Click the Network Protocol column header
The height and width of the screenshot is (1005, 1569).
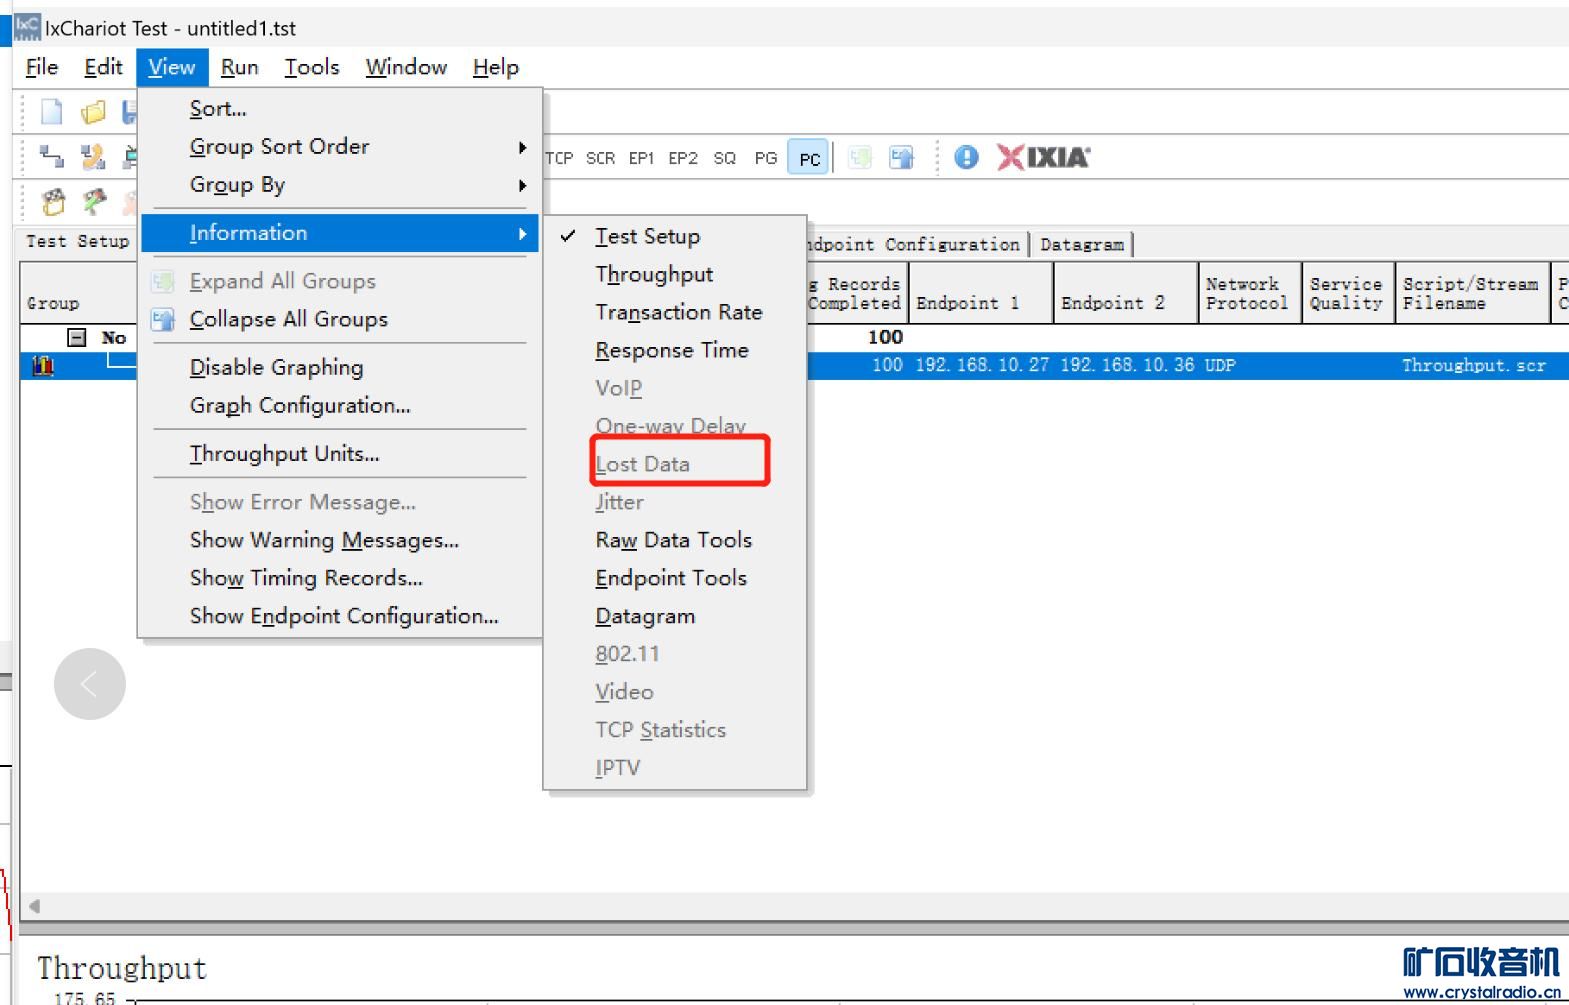pos(1249,293)
